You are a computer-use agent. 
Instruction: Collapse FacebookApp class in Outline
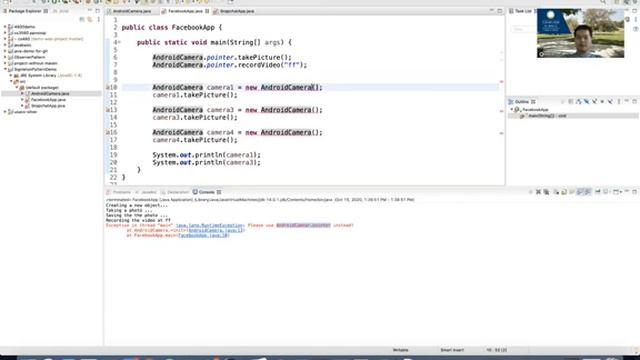coord(511,110)
